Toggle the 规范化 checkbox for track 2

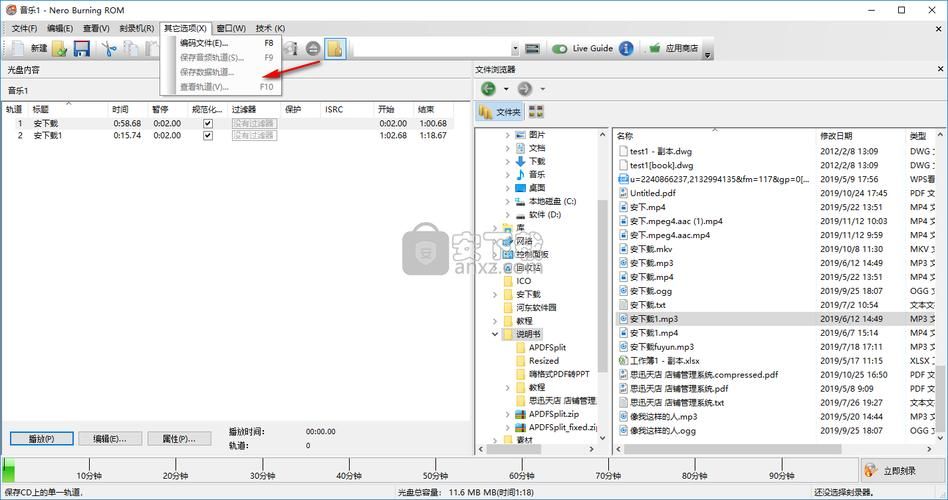208,135
